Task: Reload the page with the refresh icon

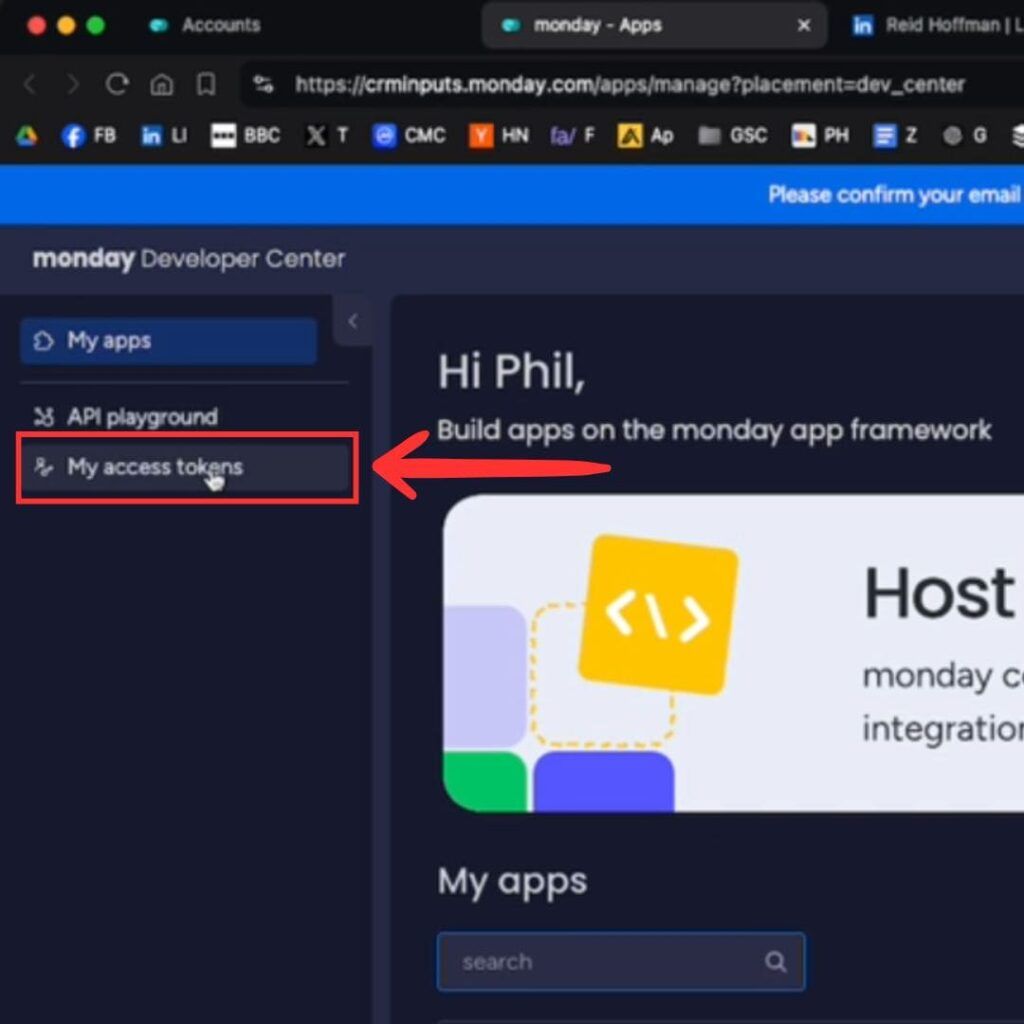Action: pyautogui.click(x=117, y=84)
